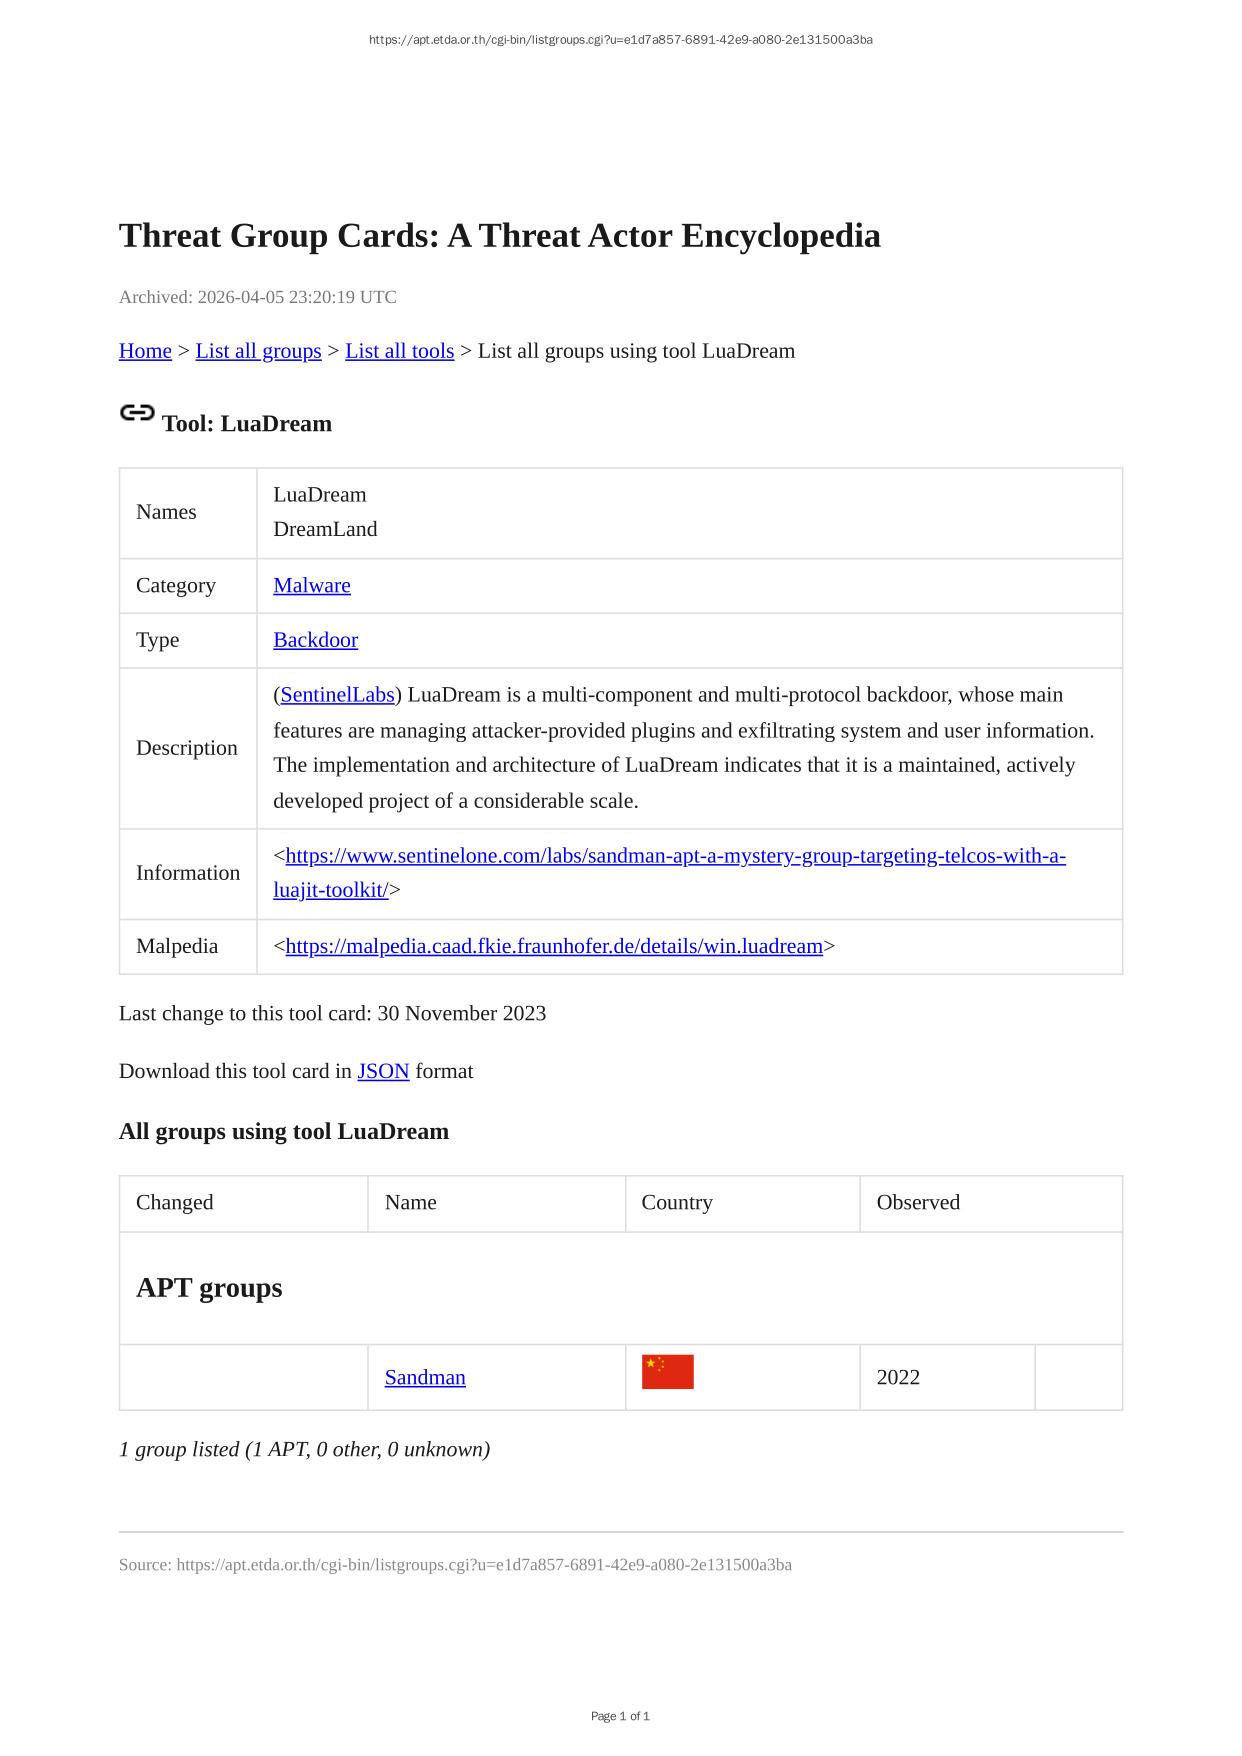Click the chain link icon beside Tool: LuaDream
Viewport: 1242px width, 1756px height.
(137, 412)
